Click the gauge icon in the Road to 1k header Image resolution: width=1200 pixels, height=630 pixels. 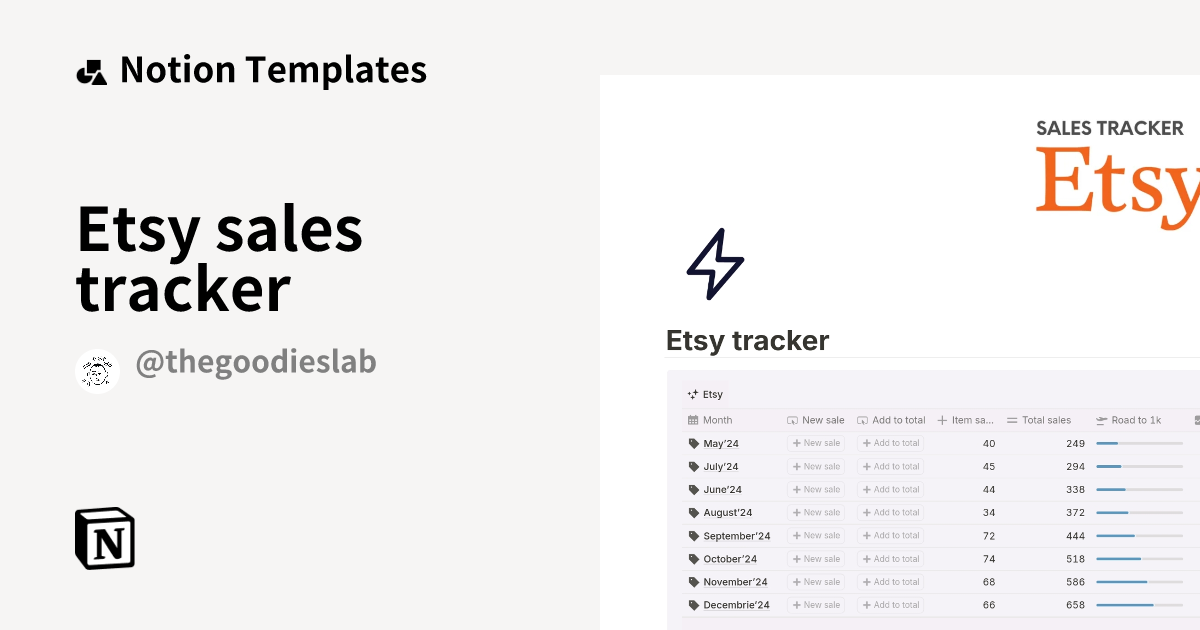click(1103, 420)
